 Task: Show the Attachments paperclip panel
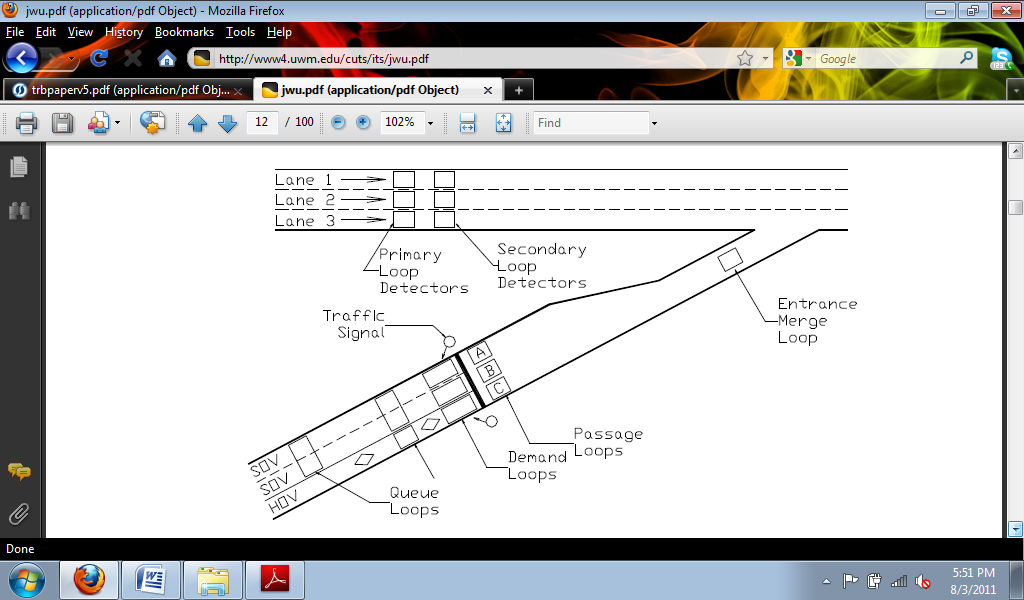pos(18,514)
